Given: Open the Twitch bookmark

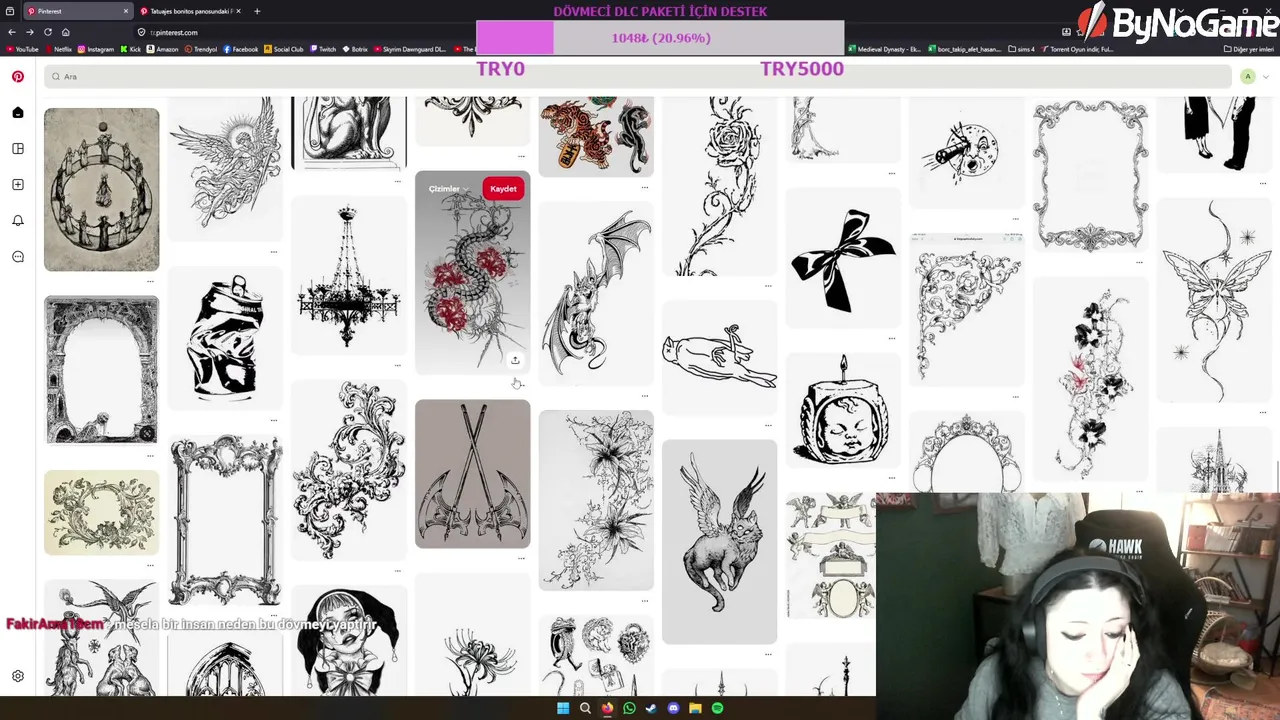Looking at the screenshot, I should pyautogui.click(x=323, y=49).
